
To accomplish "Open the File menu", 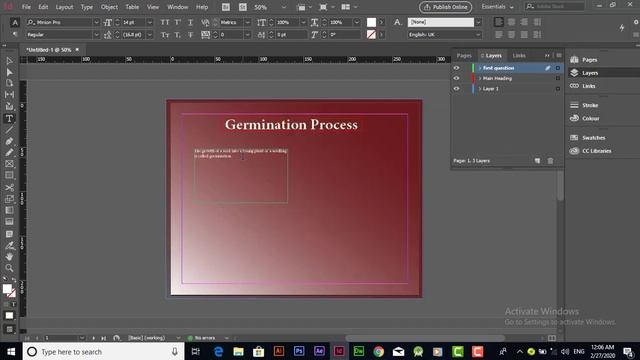I will point(26,7).
